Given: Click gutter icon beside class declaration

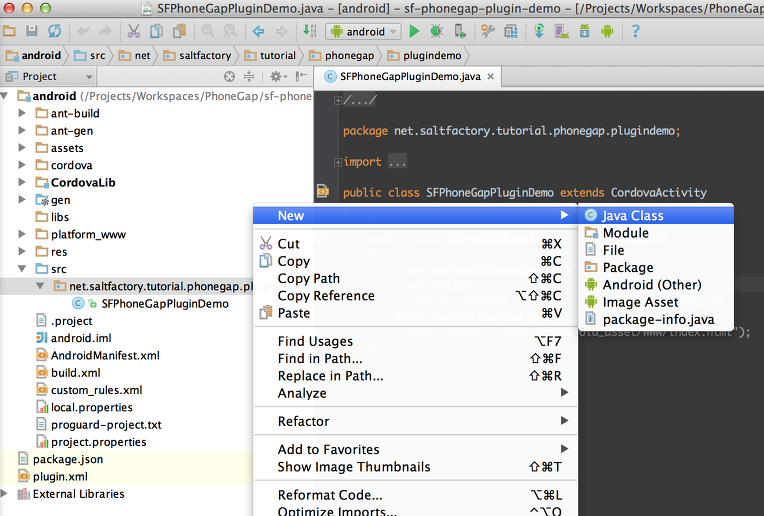Looking at the screenshot, I should [323, 190].
